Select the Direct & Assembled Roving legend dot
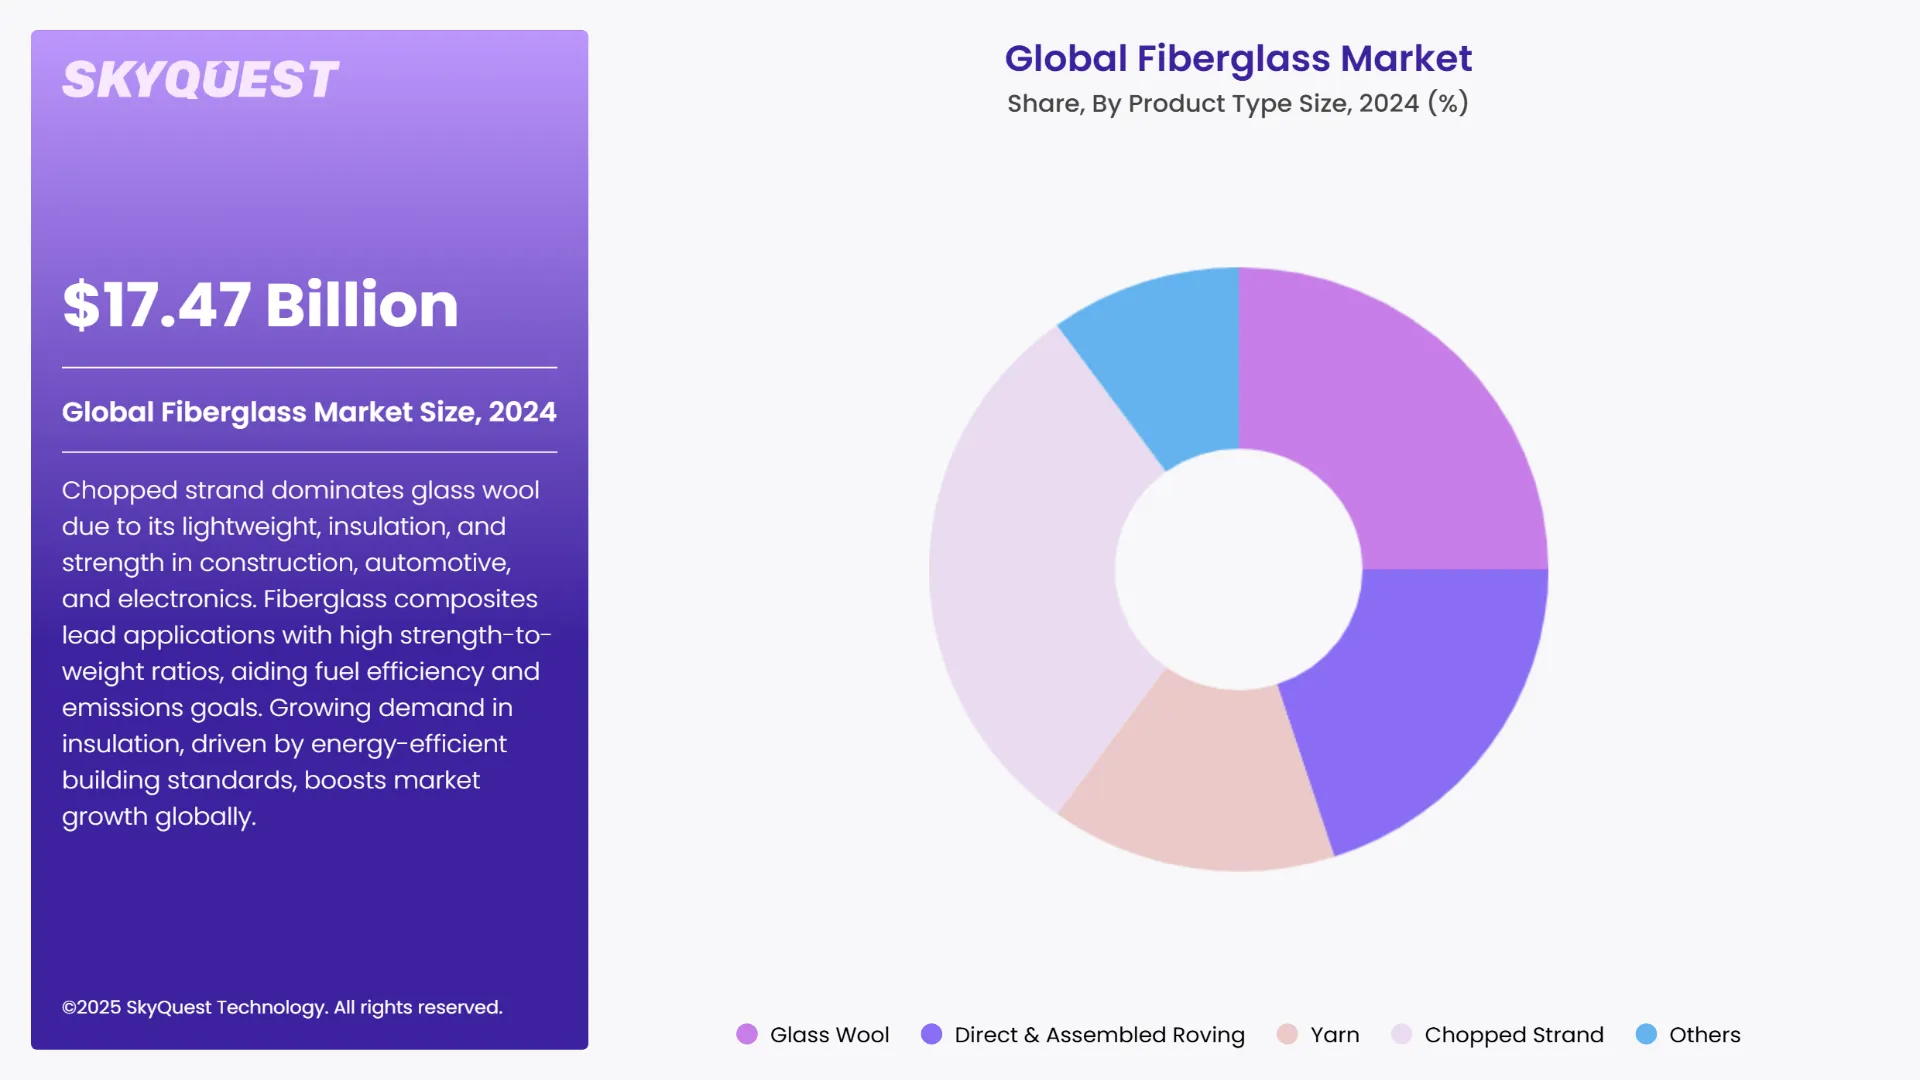Viewport: 1920px width, 1080px height. click(931, 1035)
